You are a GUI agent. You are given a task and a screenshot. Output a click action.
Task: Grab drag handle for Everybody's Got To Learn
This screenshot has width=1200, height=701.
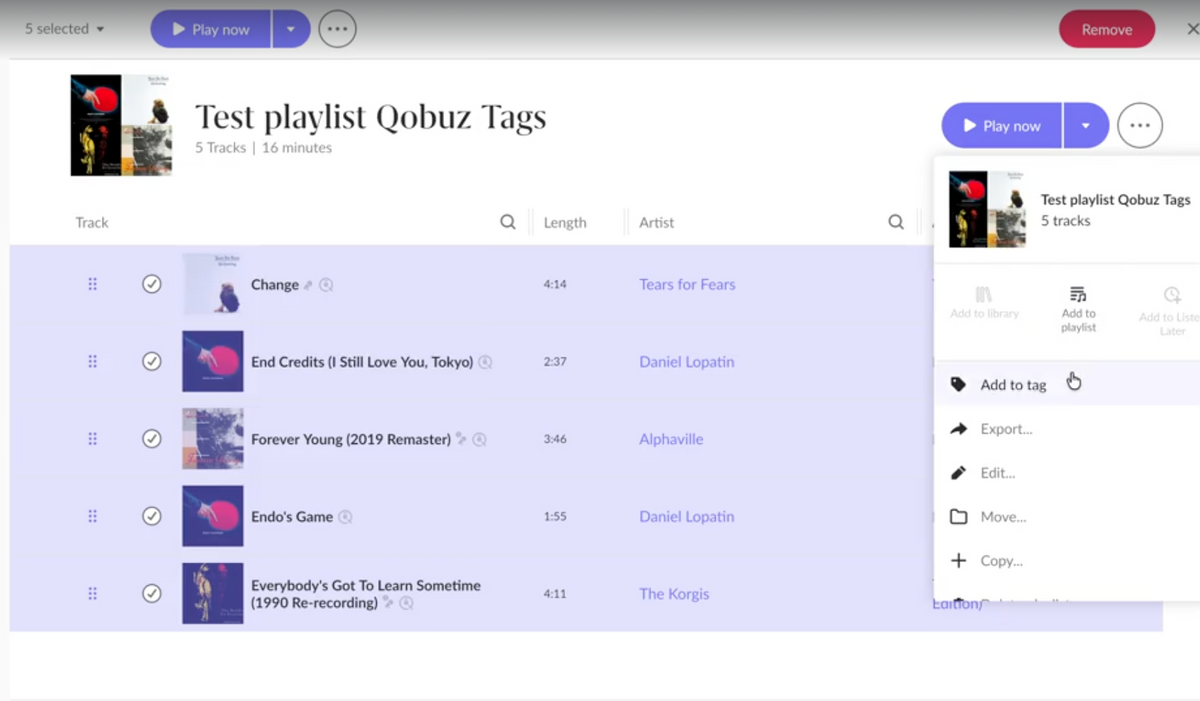point(92,593)
